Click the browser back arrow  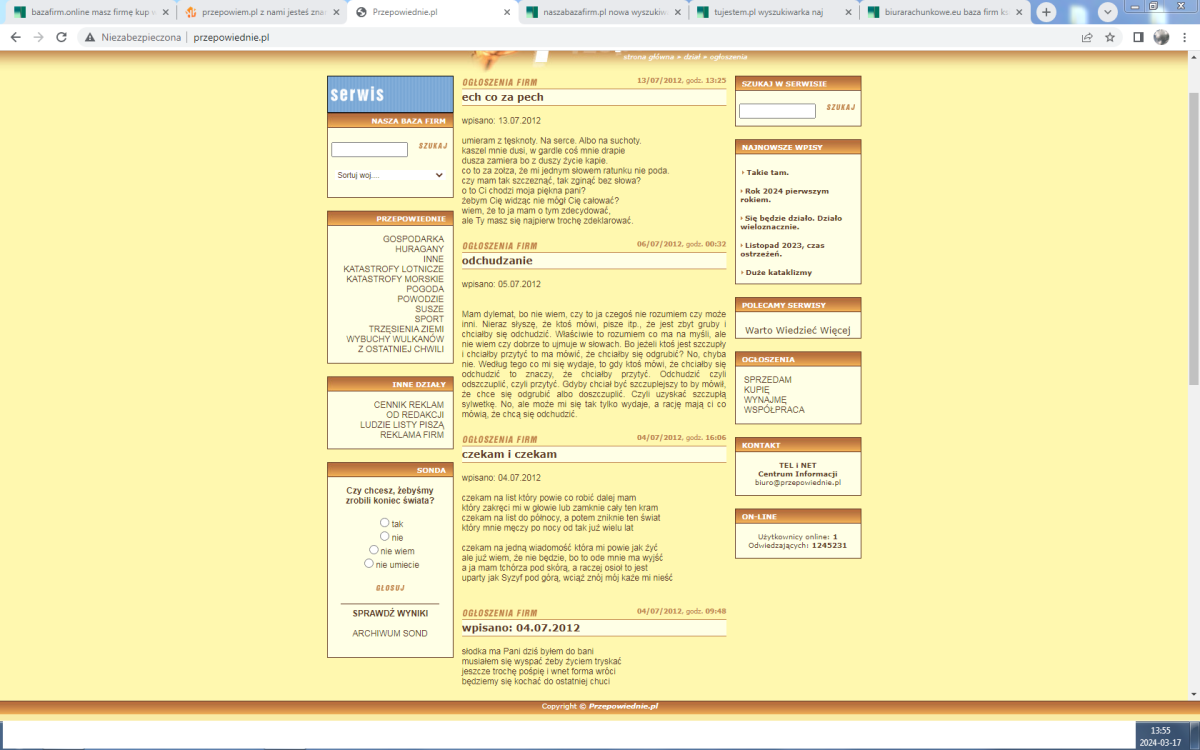pyautogui.click(x=15, y=37)
